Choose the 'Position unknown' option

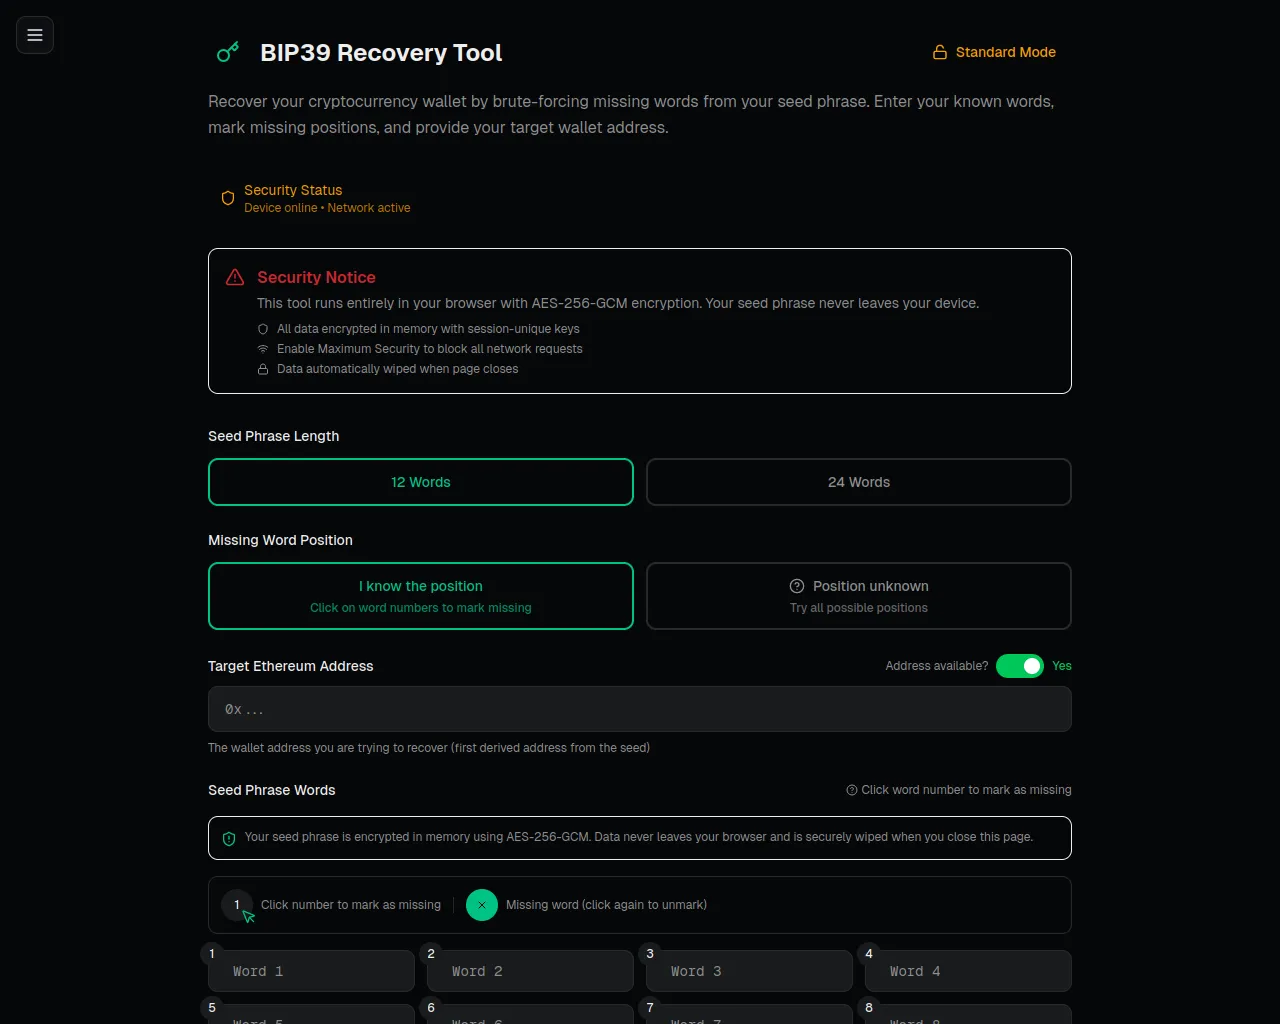coord(859,596)
